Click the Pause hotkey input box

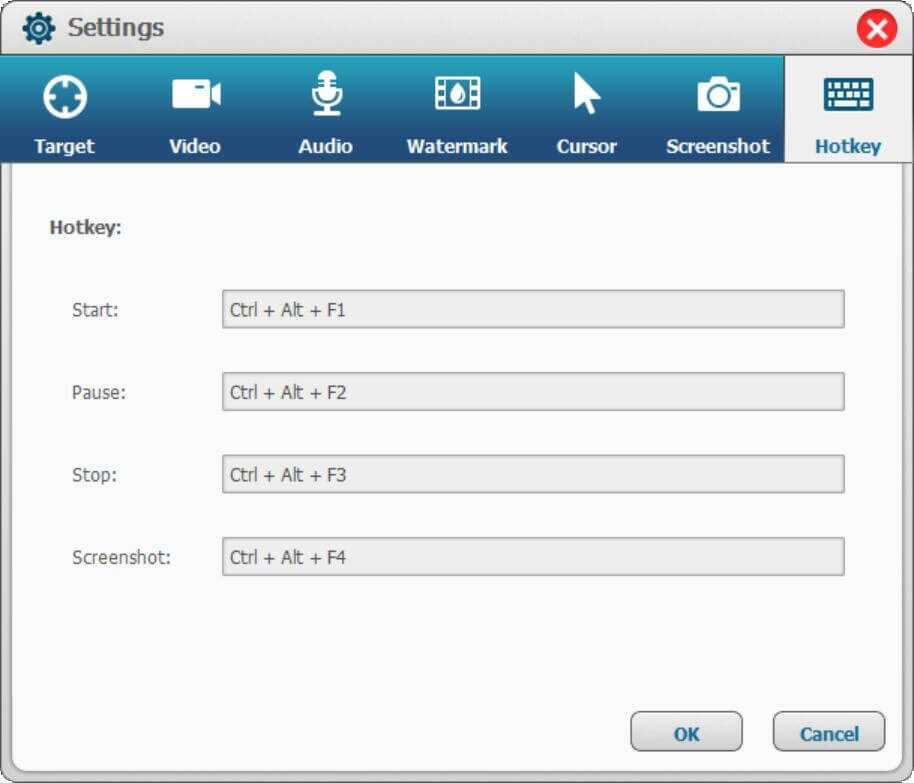pos(532,392)
